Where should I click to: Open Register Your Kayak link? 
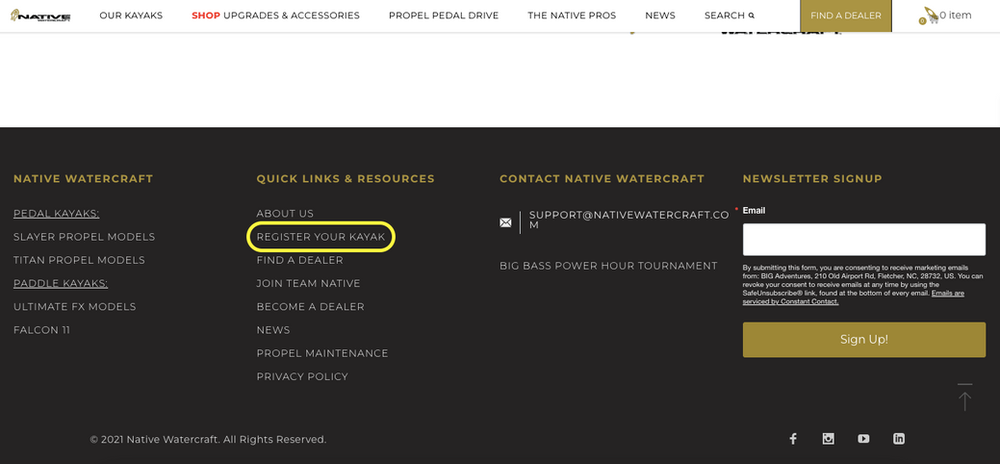point(321,237)
